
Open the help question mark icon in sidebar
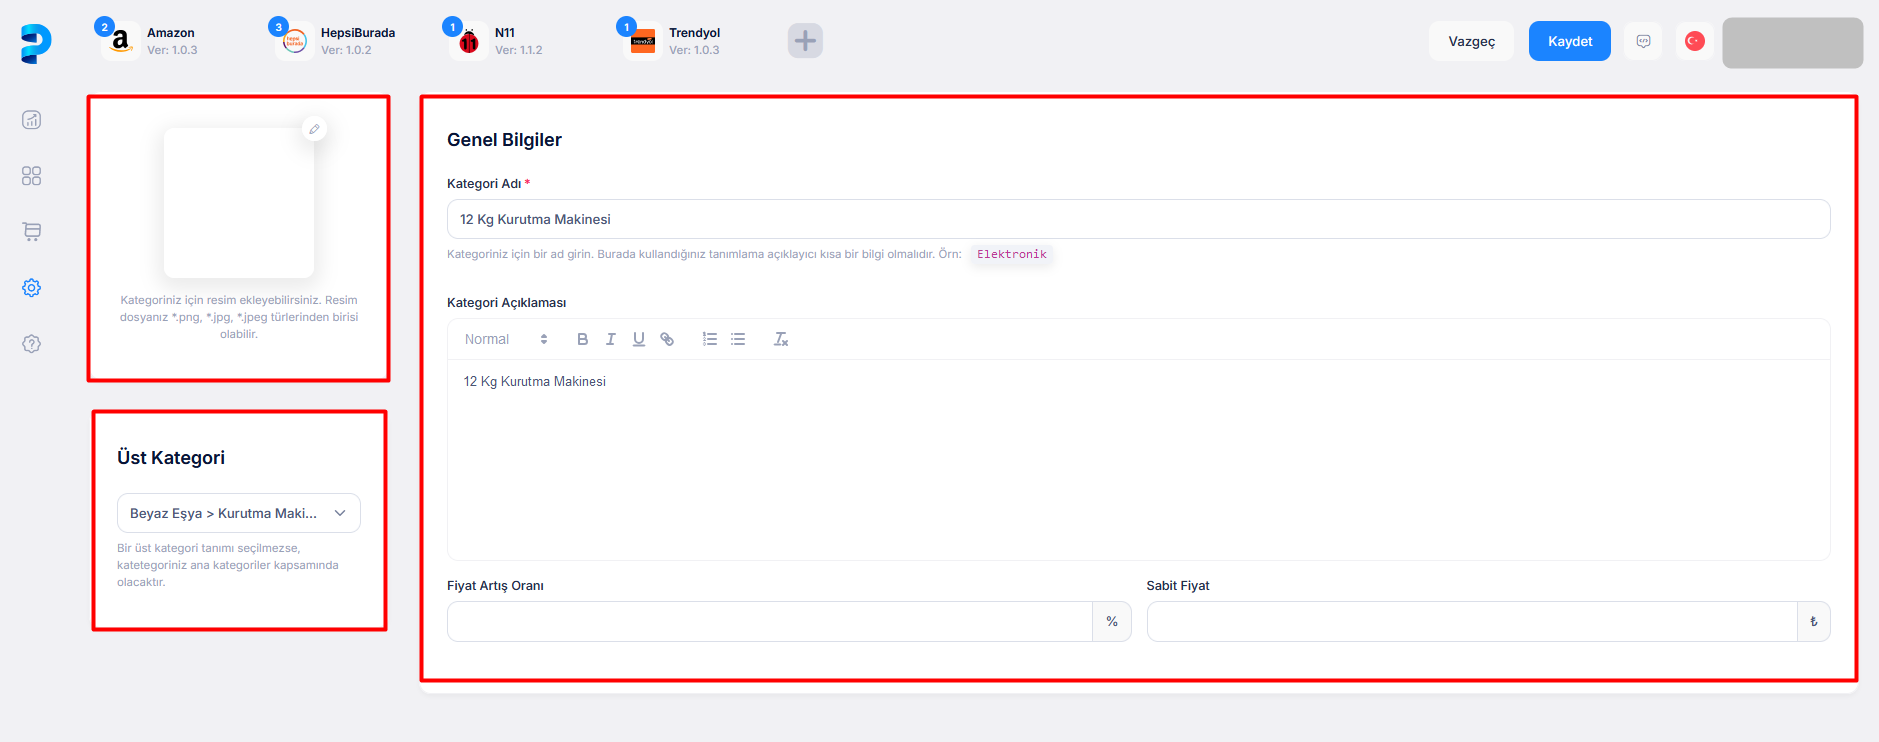32,344
